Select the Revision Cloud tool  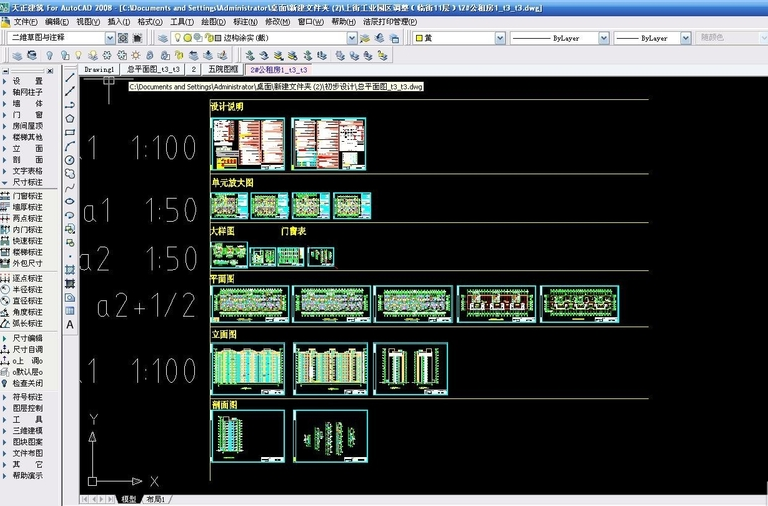coord(70,173)
